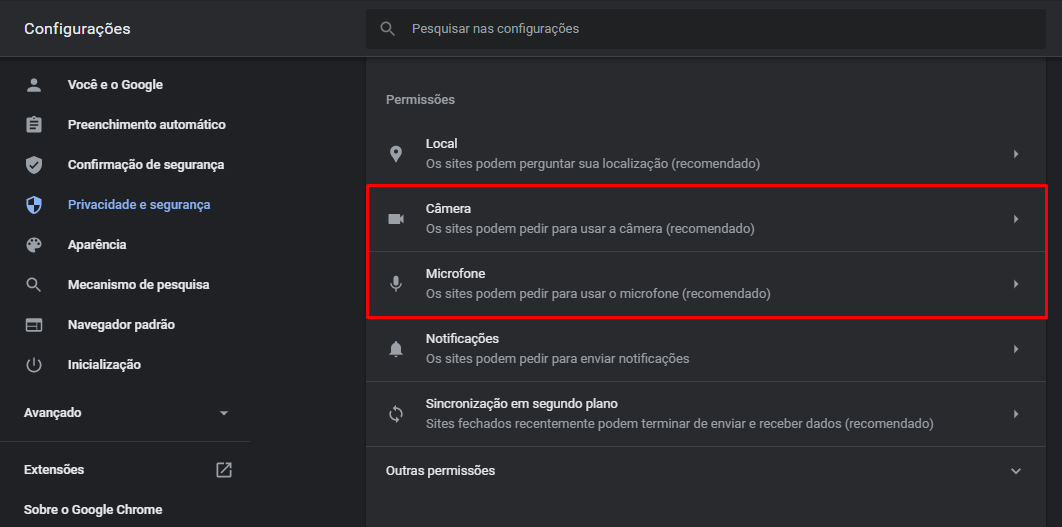
Task: Open Câmera permission arrow
Action: coord(1016,219)
